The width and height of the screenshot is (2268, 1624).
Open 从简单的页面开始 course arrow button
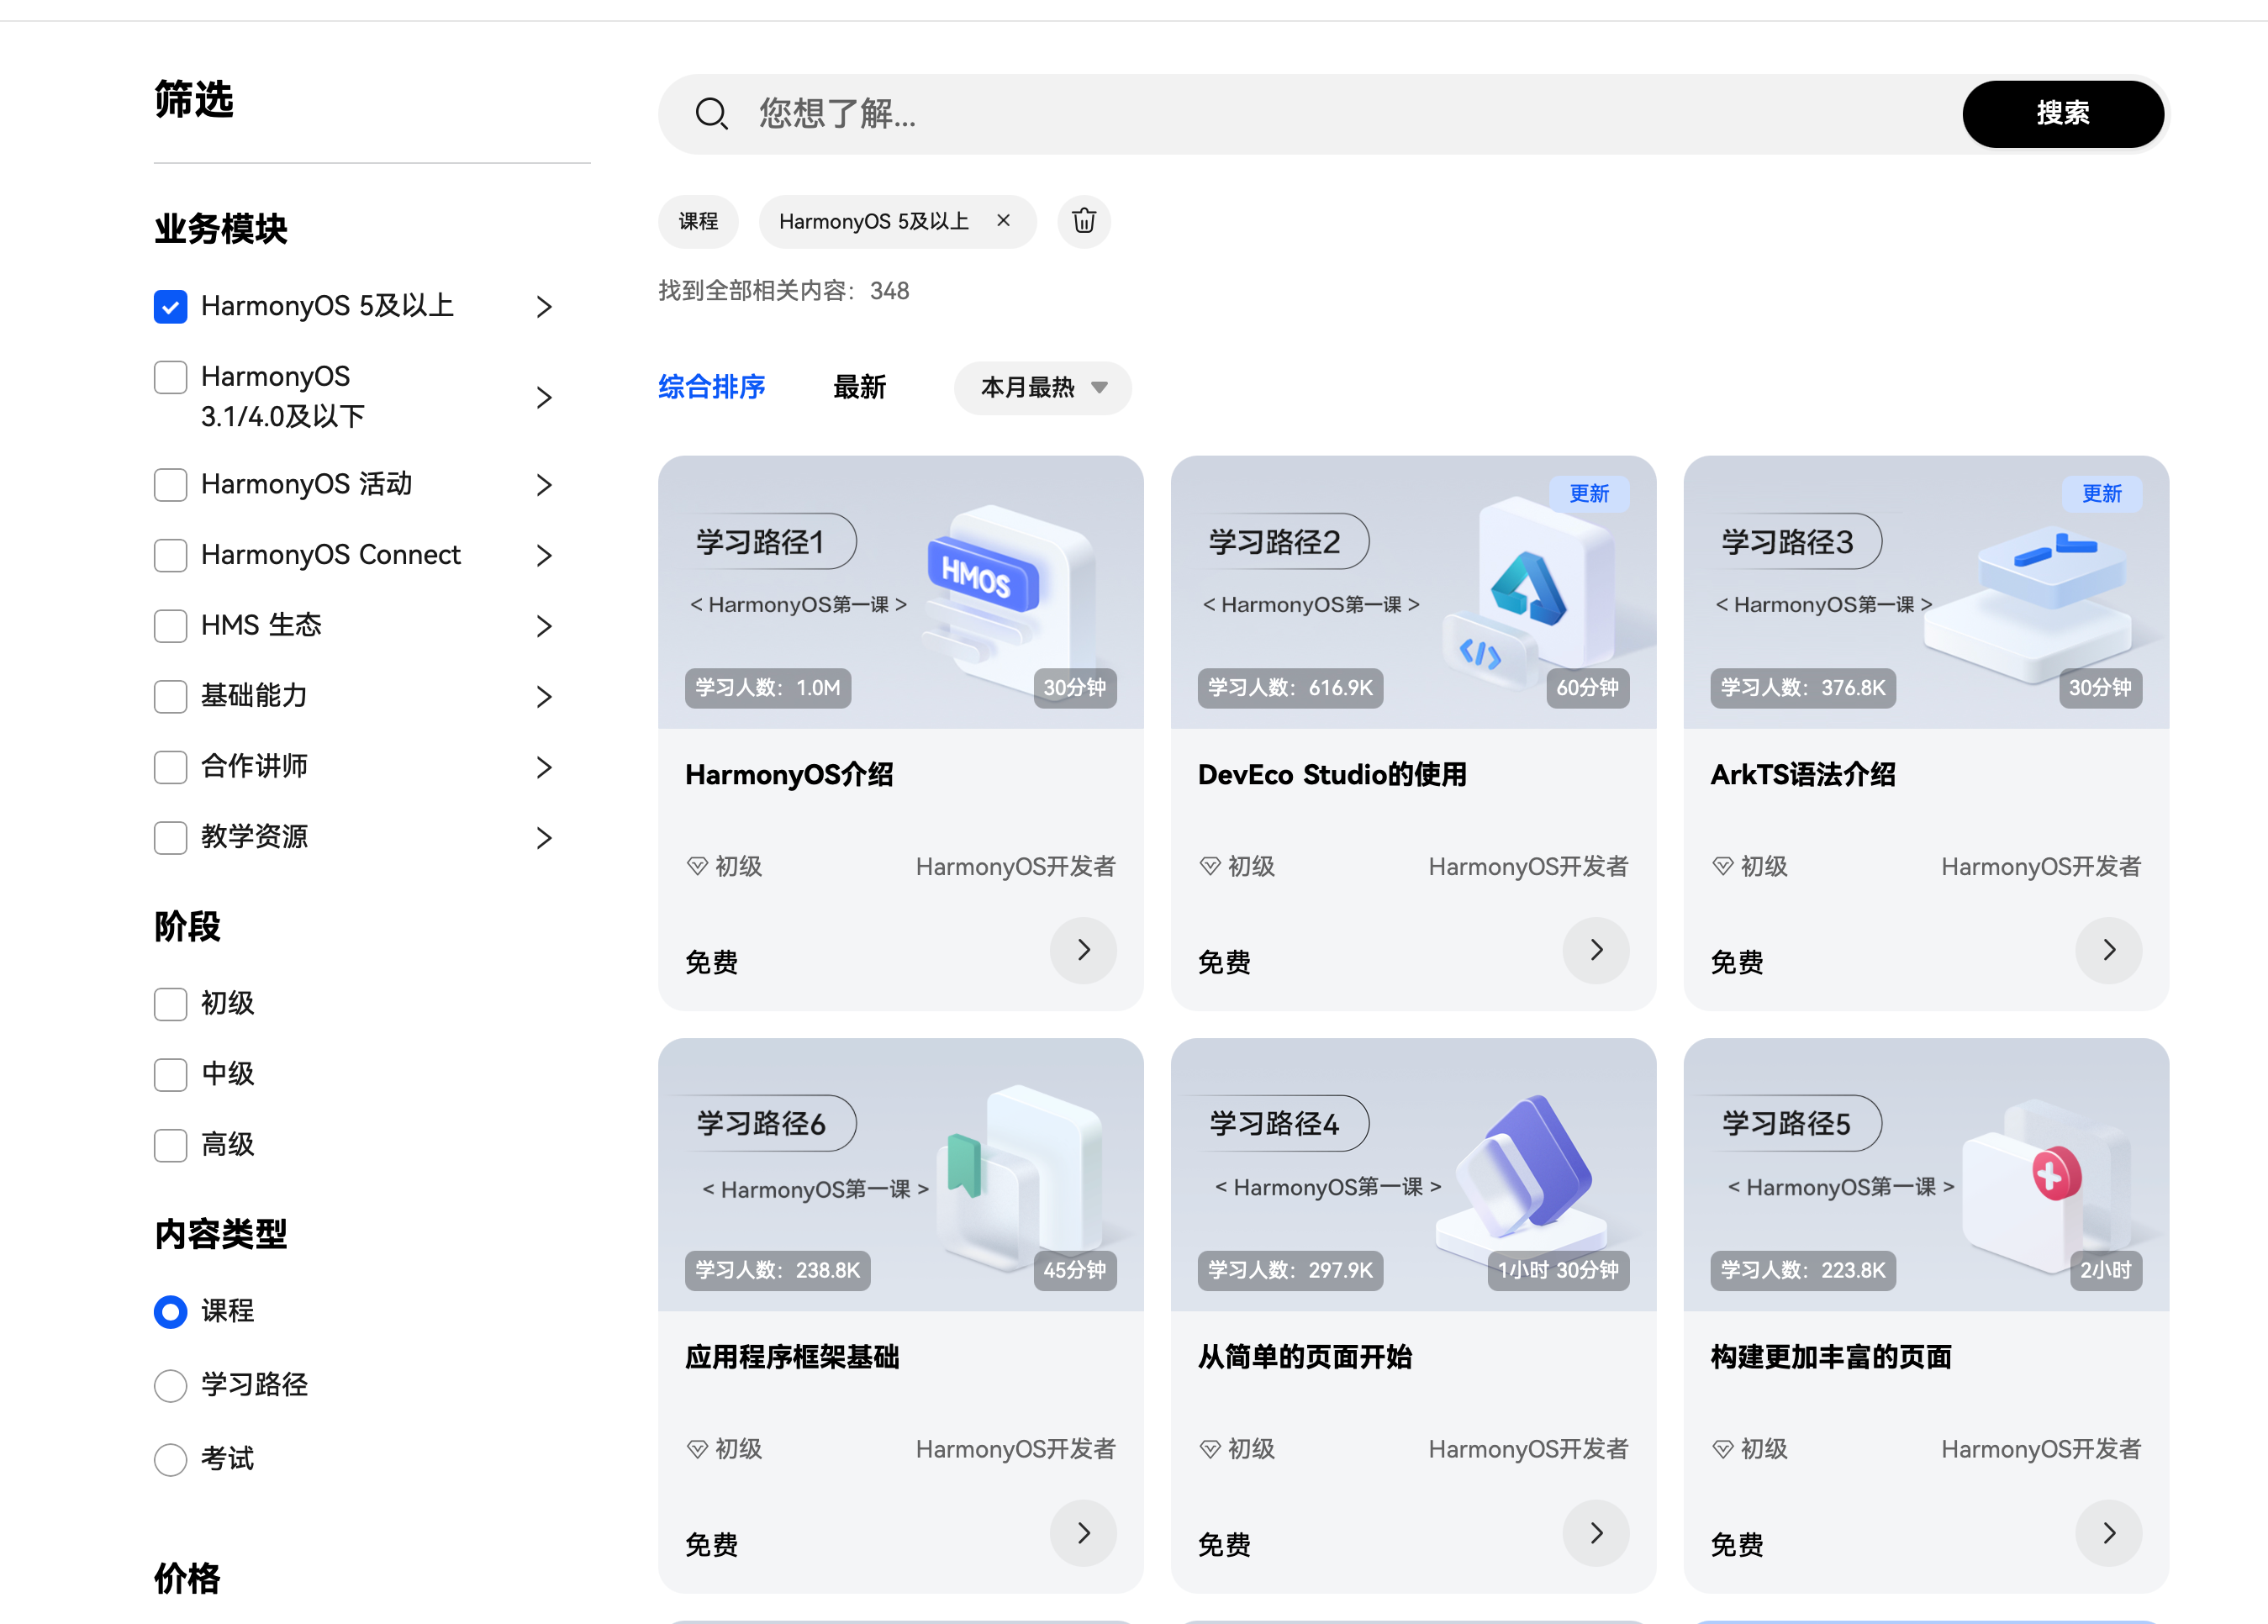[x=1596, y=1533]
